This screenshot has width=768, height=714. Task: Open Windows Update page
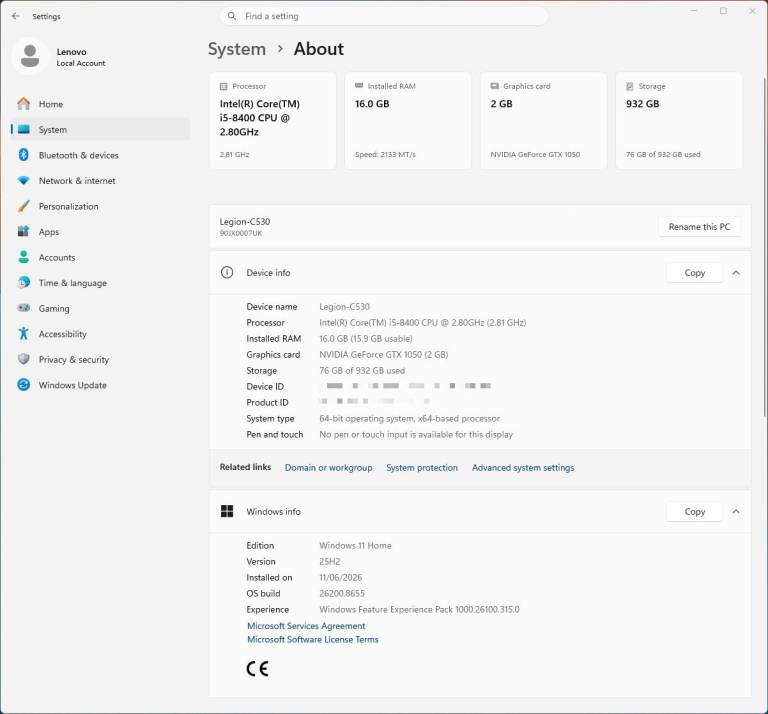100,385
